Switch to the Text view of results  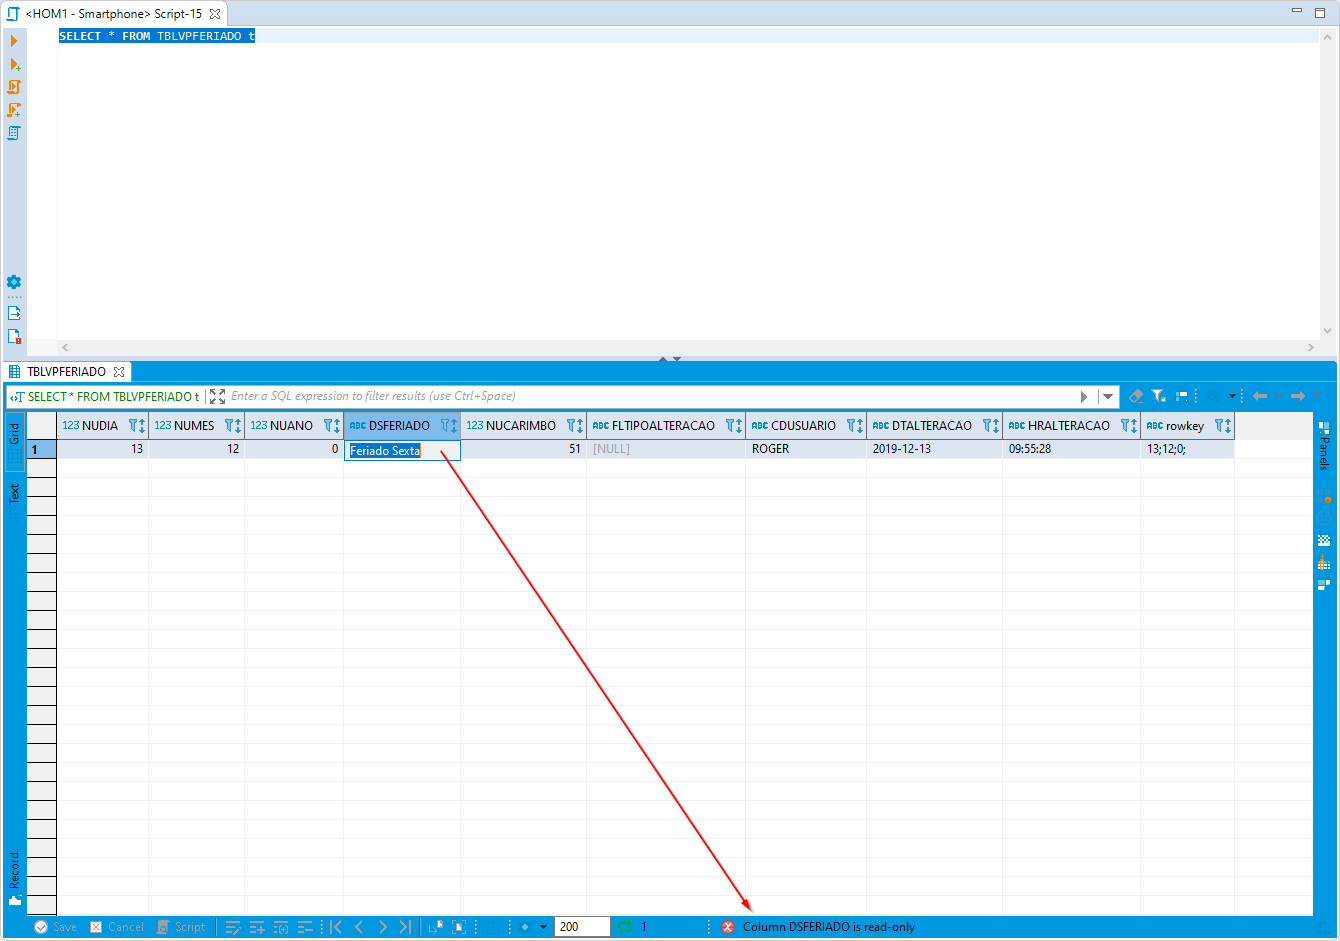14,490
